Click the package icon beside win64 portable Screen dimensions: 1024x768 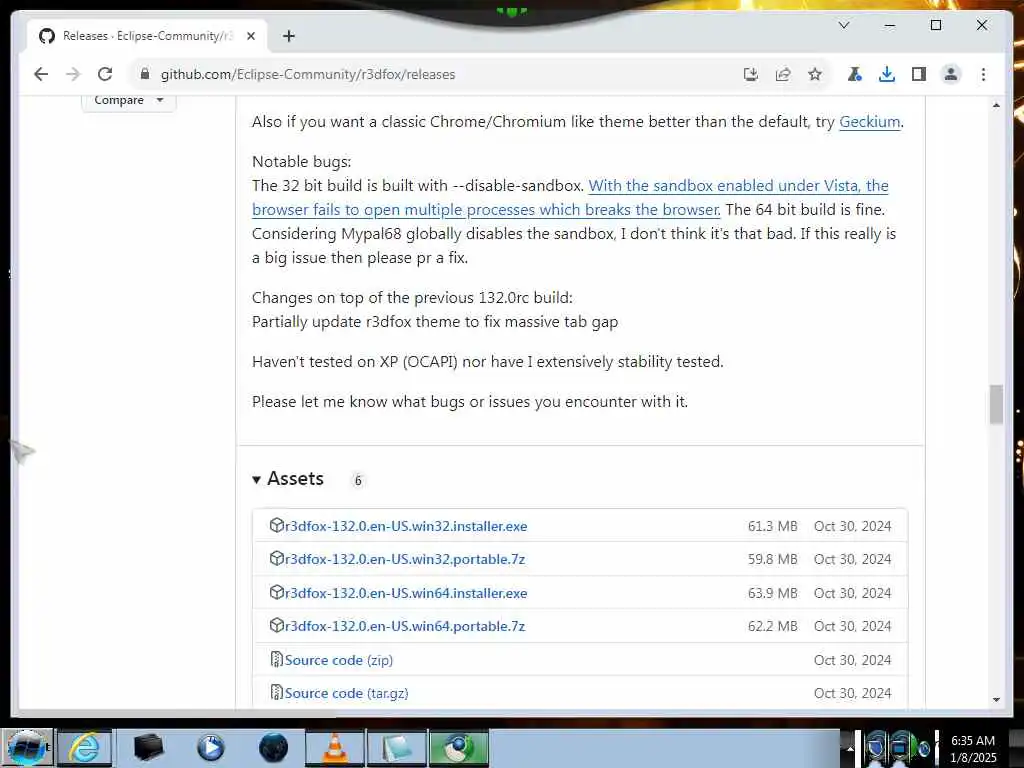tap(276, 625)
